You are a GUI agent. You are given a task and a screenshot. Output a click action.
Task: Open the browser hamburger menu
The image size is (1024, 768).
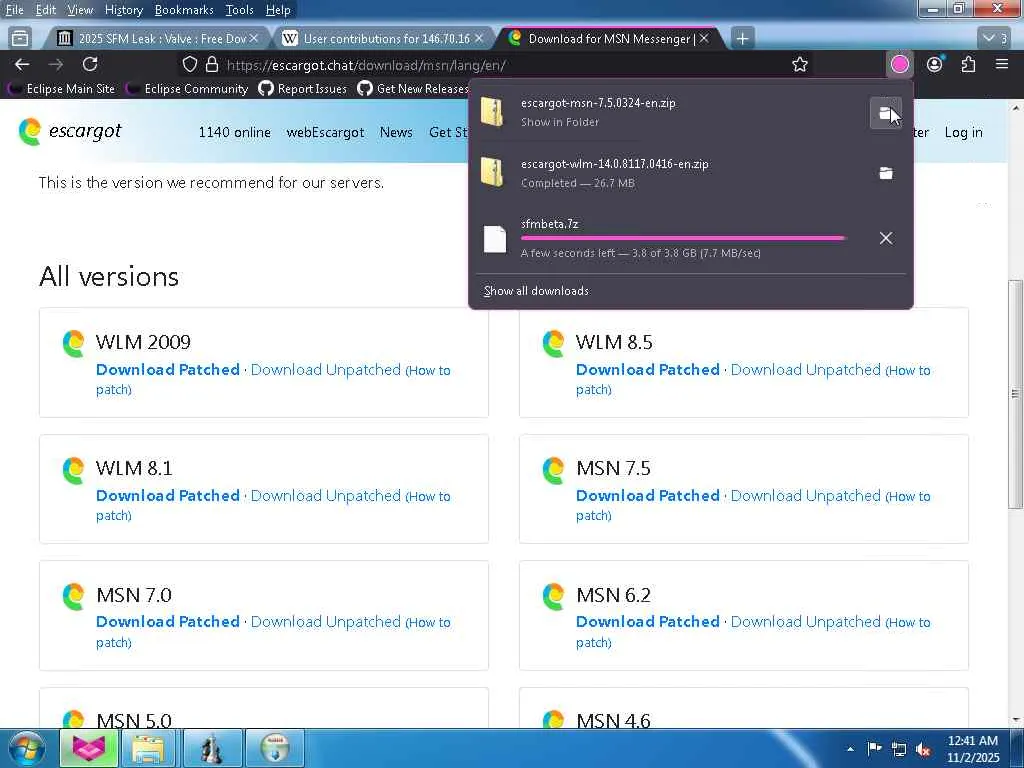1002,64
